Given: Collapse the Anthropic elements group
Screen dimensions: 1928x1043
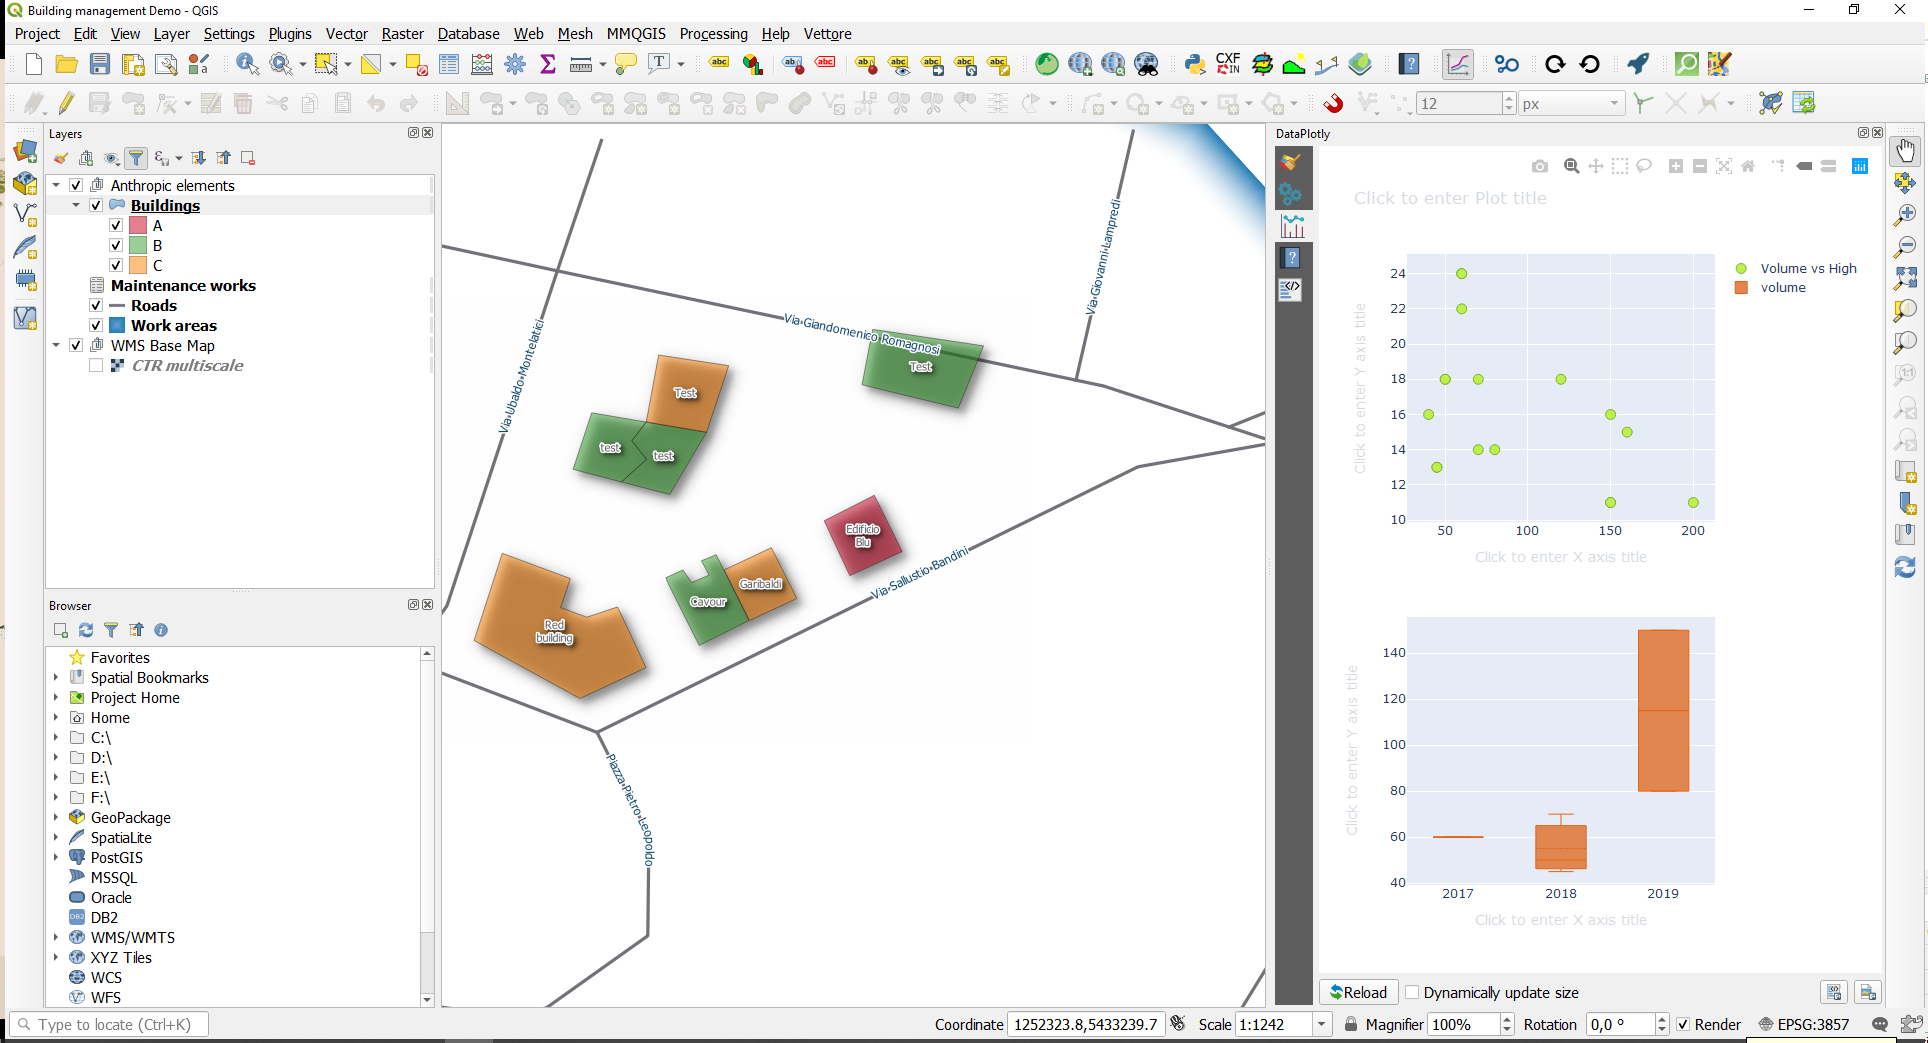Looking at the screenshot, I should pyautogui.click(x=56, y=185).
